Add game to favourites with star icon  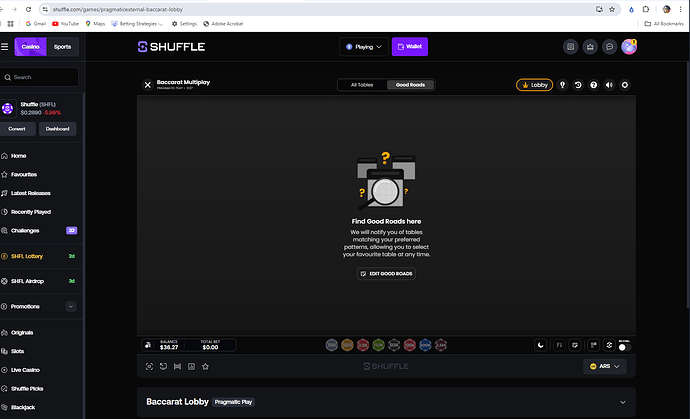(x=205, y=367)
